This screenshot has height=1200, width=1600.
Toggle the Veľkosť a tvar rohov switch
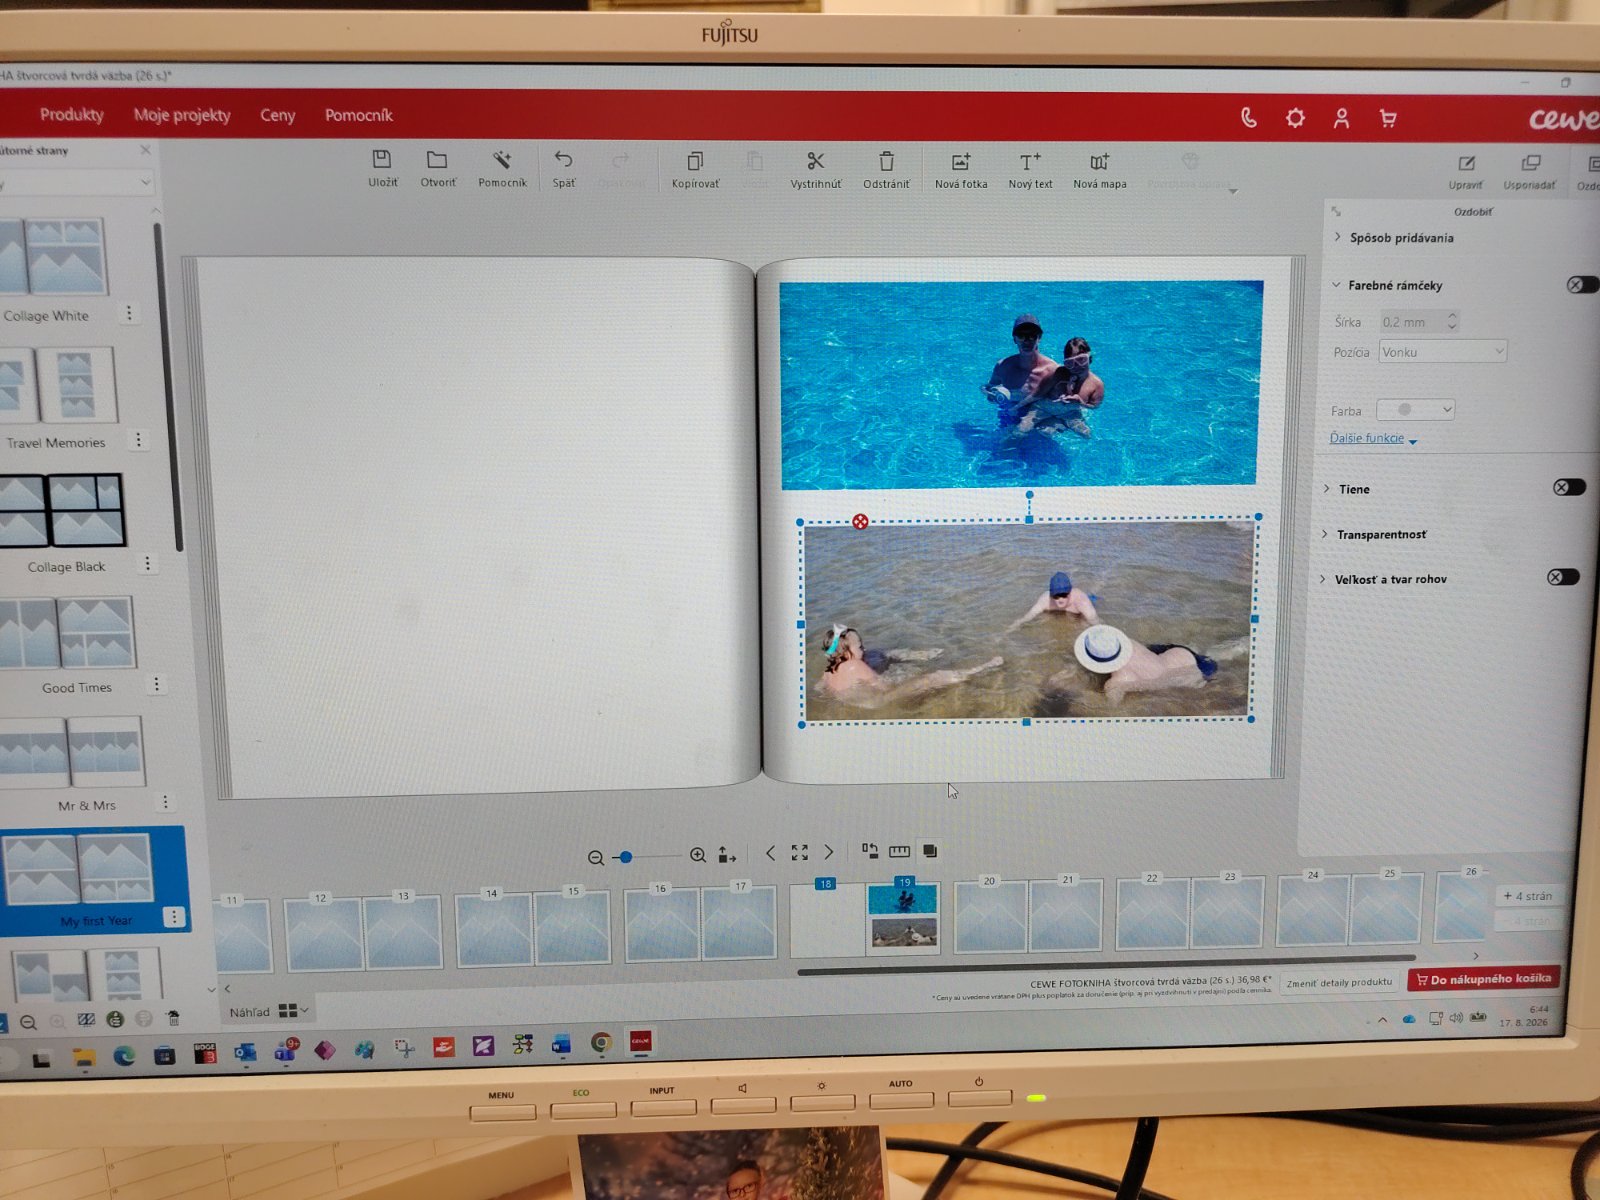pyautogui.click(x=1563, y=577)
